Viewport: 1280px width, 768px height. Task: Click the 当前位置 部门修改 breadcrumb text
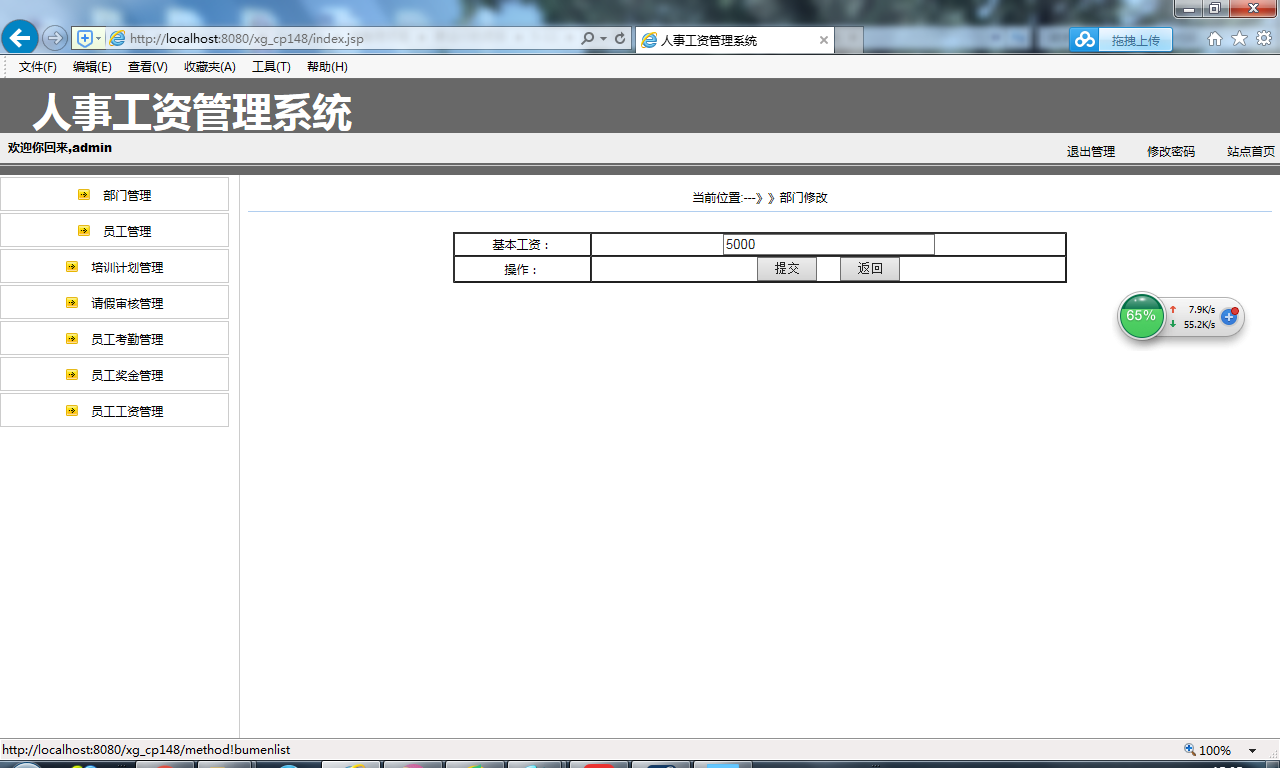(x=760, y=198)
